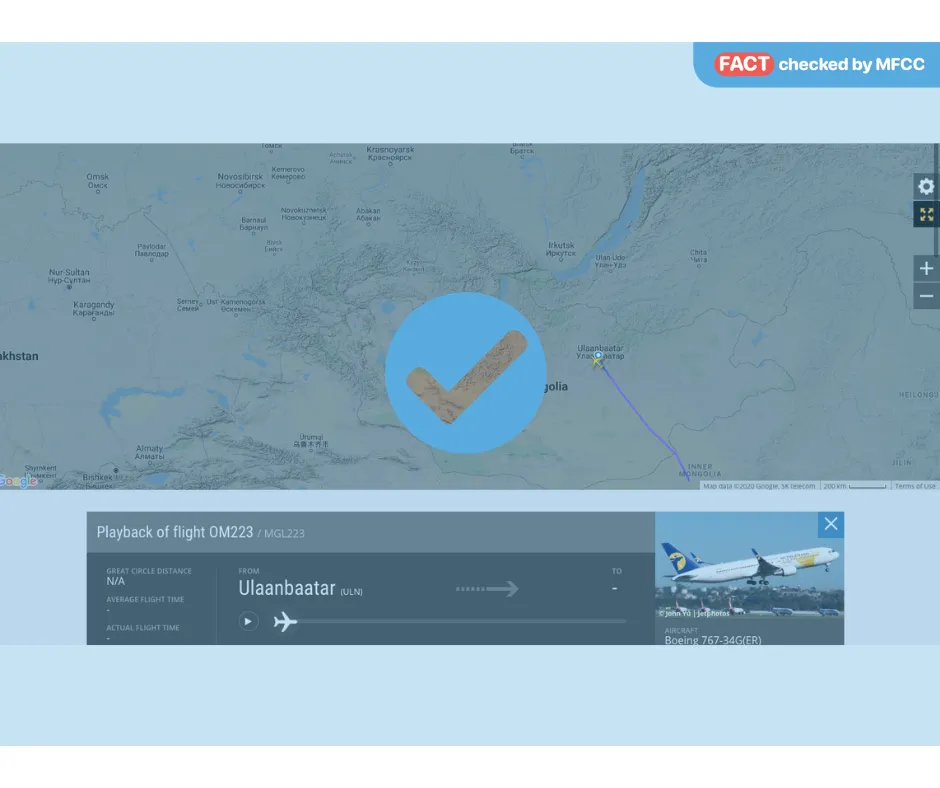
Task: Click the plane handle on playback timeline
Action: click(x=285, y=621)
